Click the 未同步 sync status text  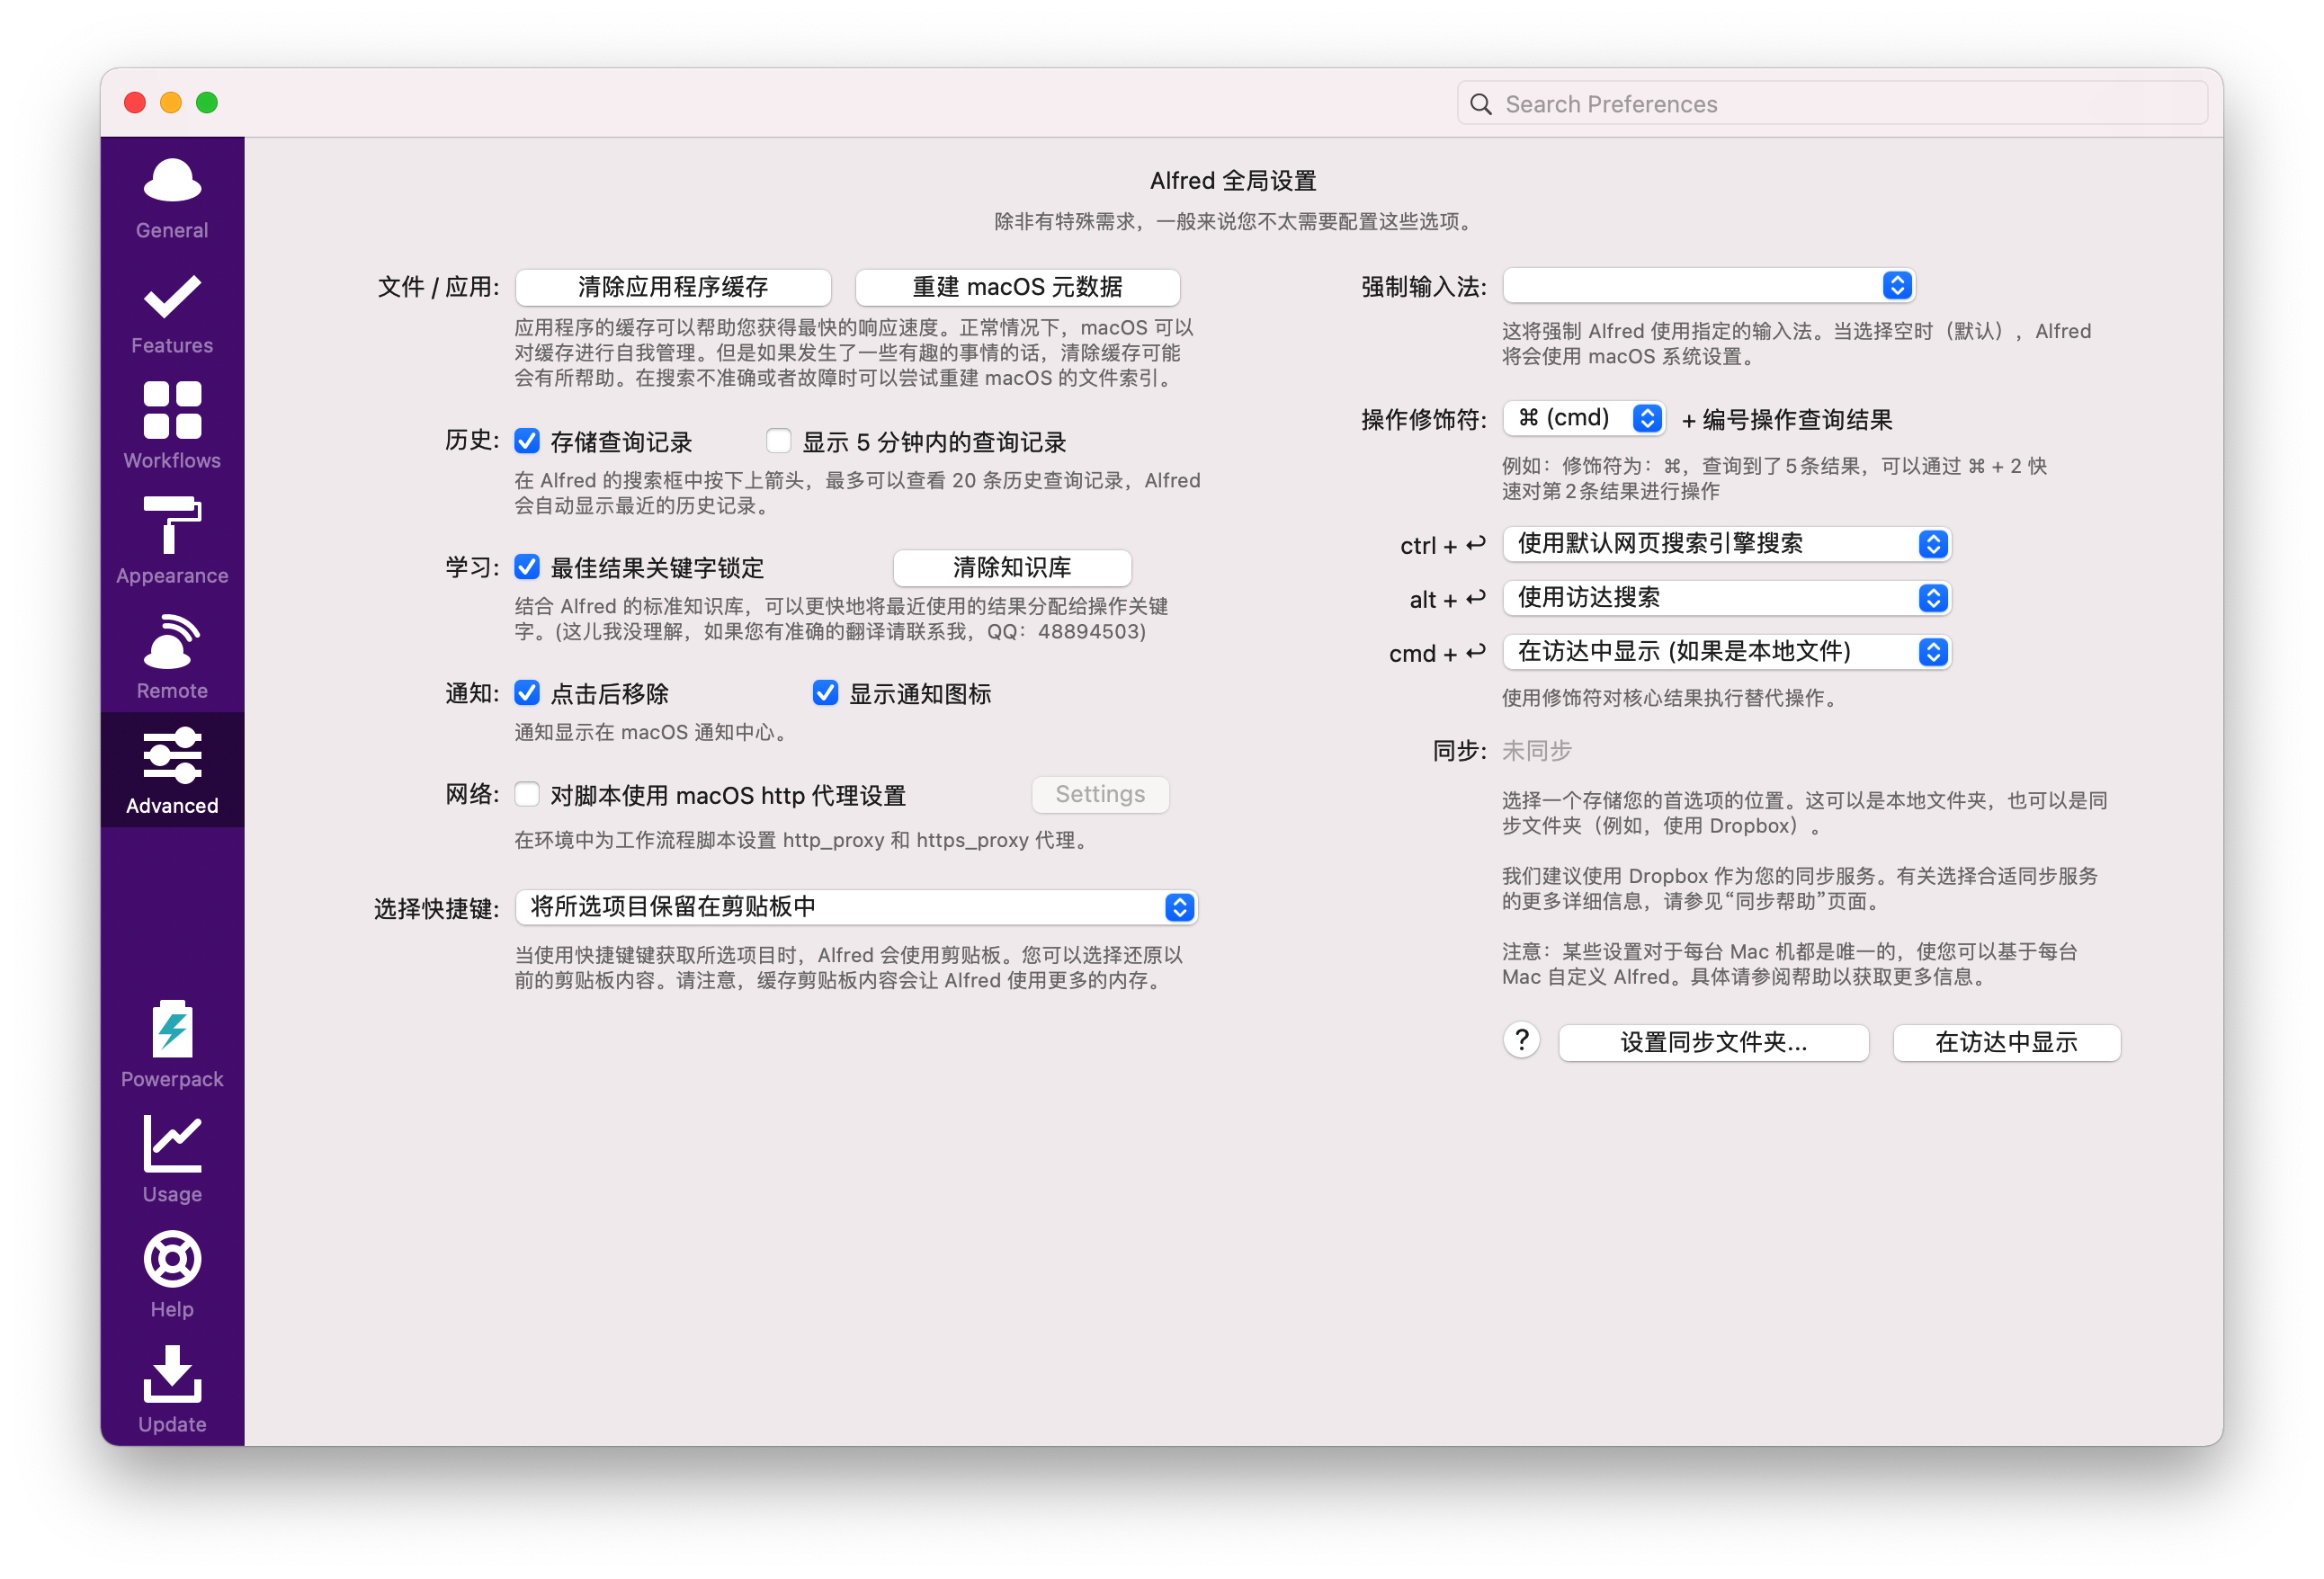1537,750
